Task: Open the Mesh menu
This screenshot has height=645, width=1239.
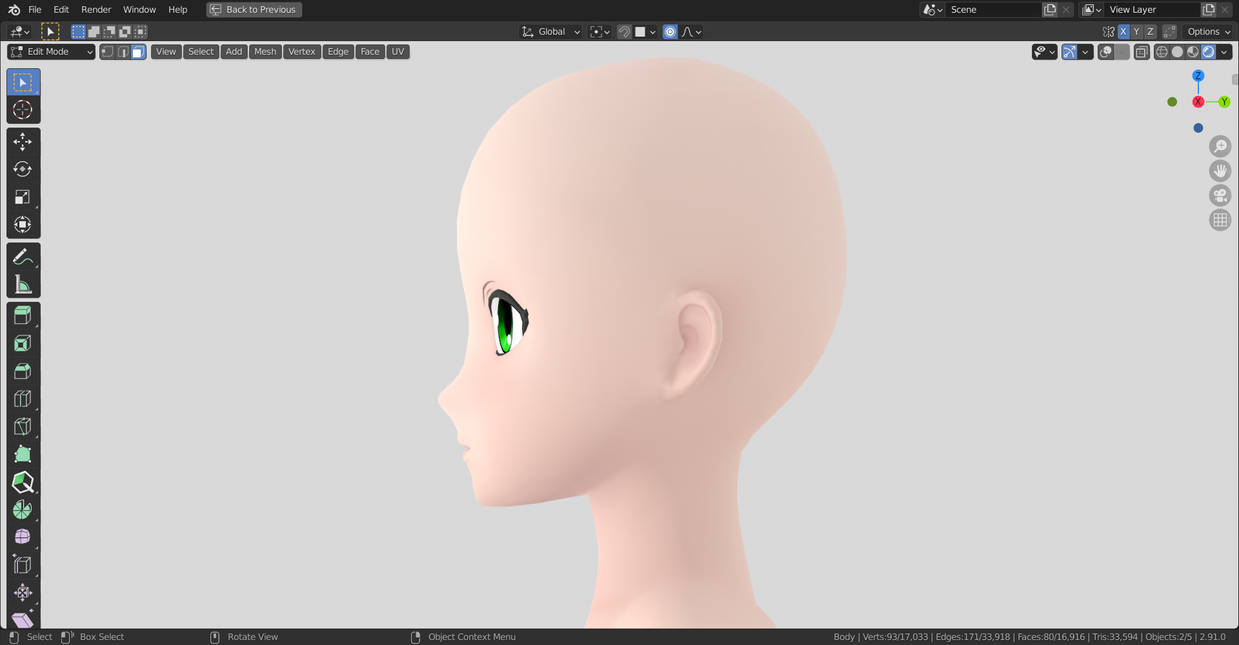Action: pyautogui.click(x=265, y=52)
